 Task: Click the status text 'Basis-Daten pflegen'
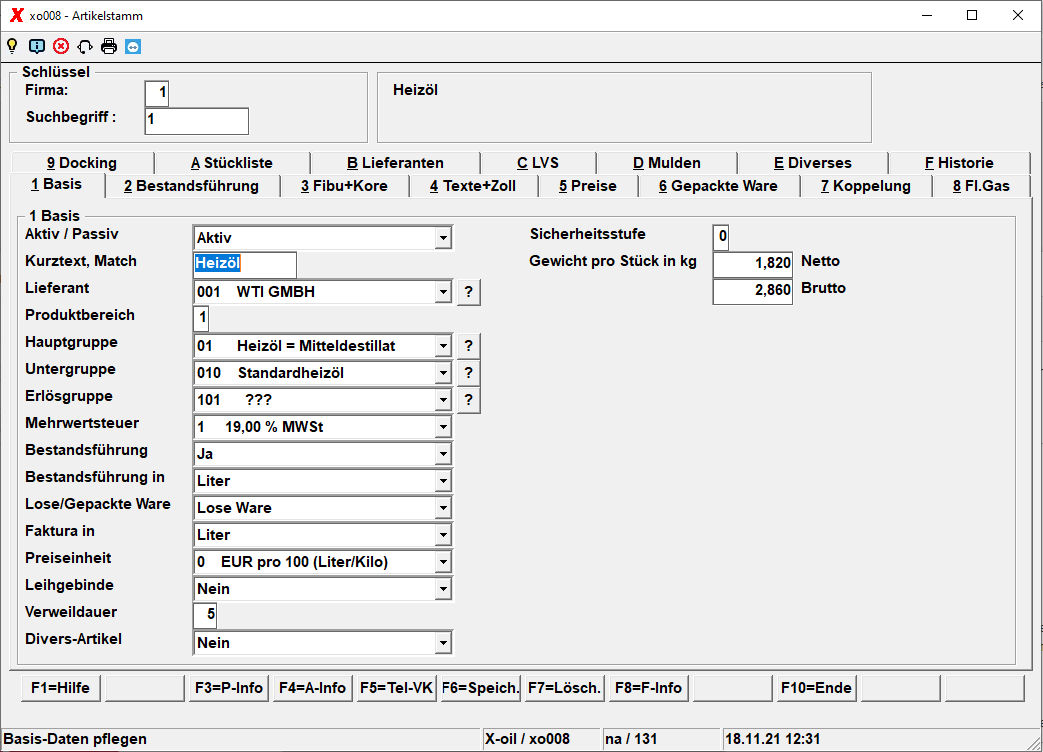pyautogui.click(x=75, y=739)
